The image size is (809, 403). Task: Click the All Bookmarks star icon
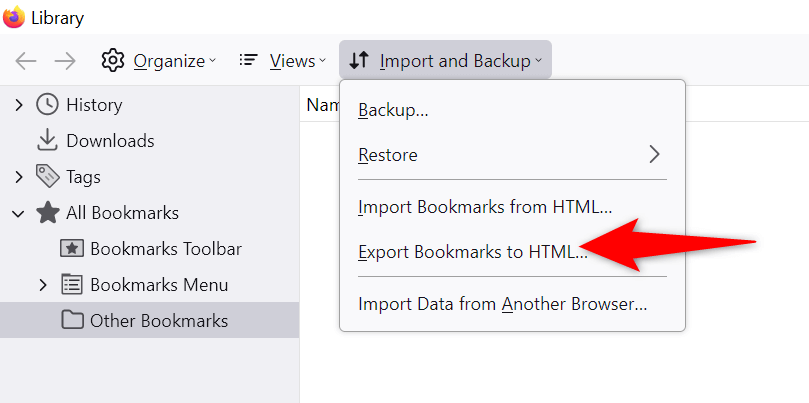pos(48,213)
